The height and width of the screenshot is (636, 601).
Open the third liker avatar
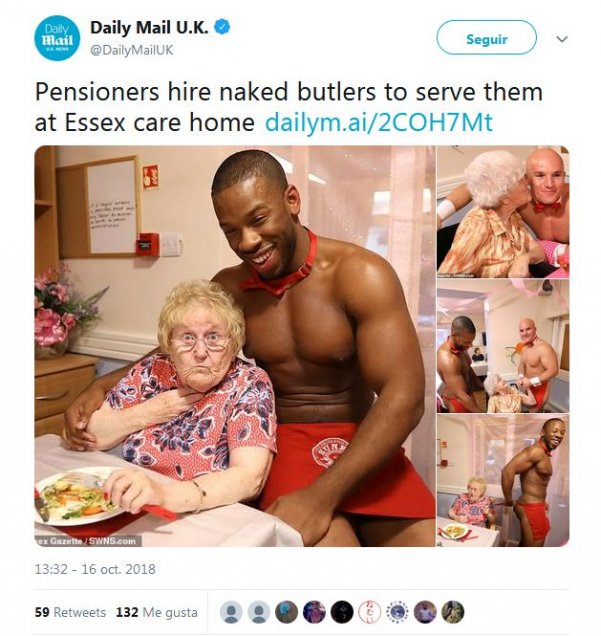coord(286,612)
